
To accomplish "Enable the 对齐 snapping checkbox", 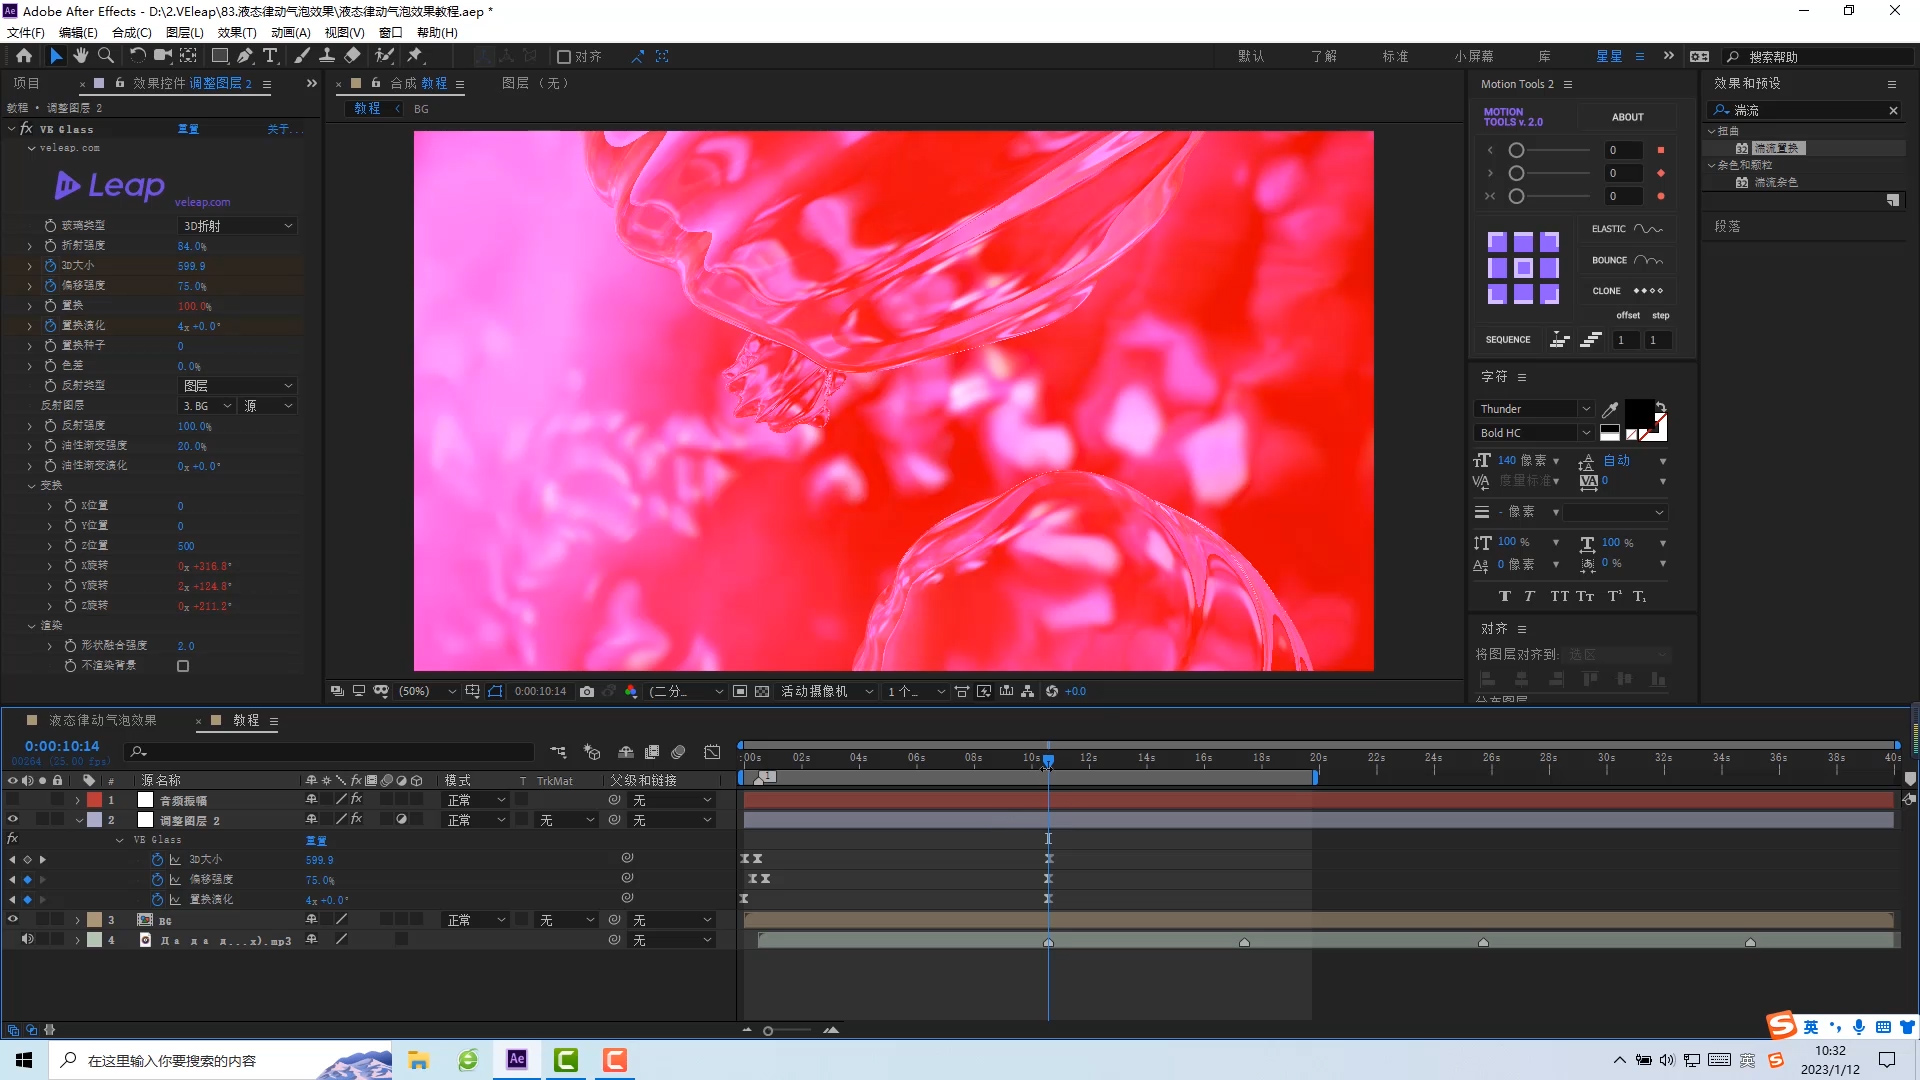I will (564, 57).
